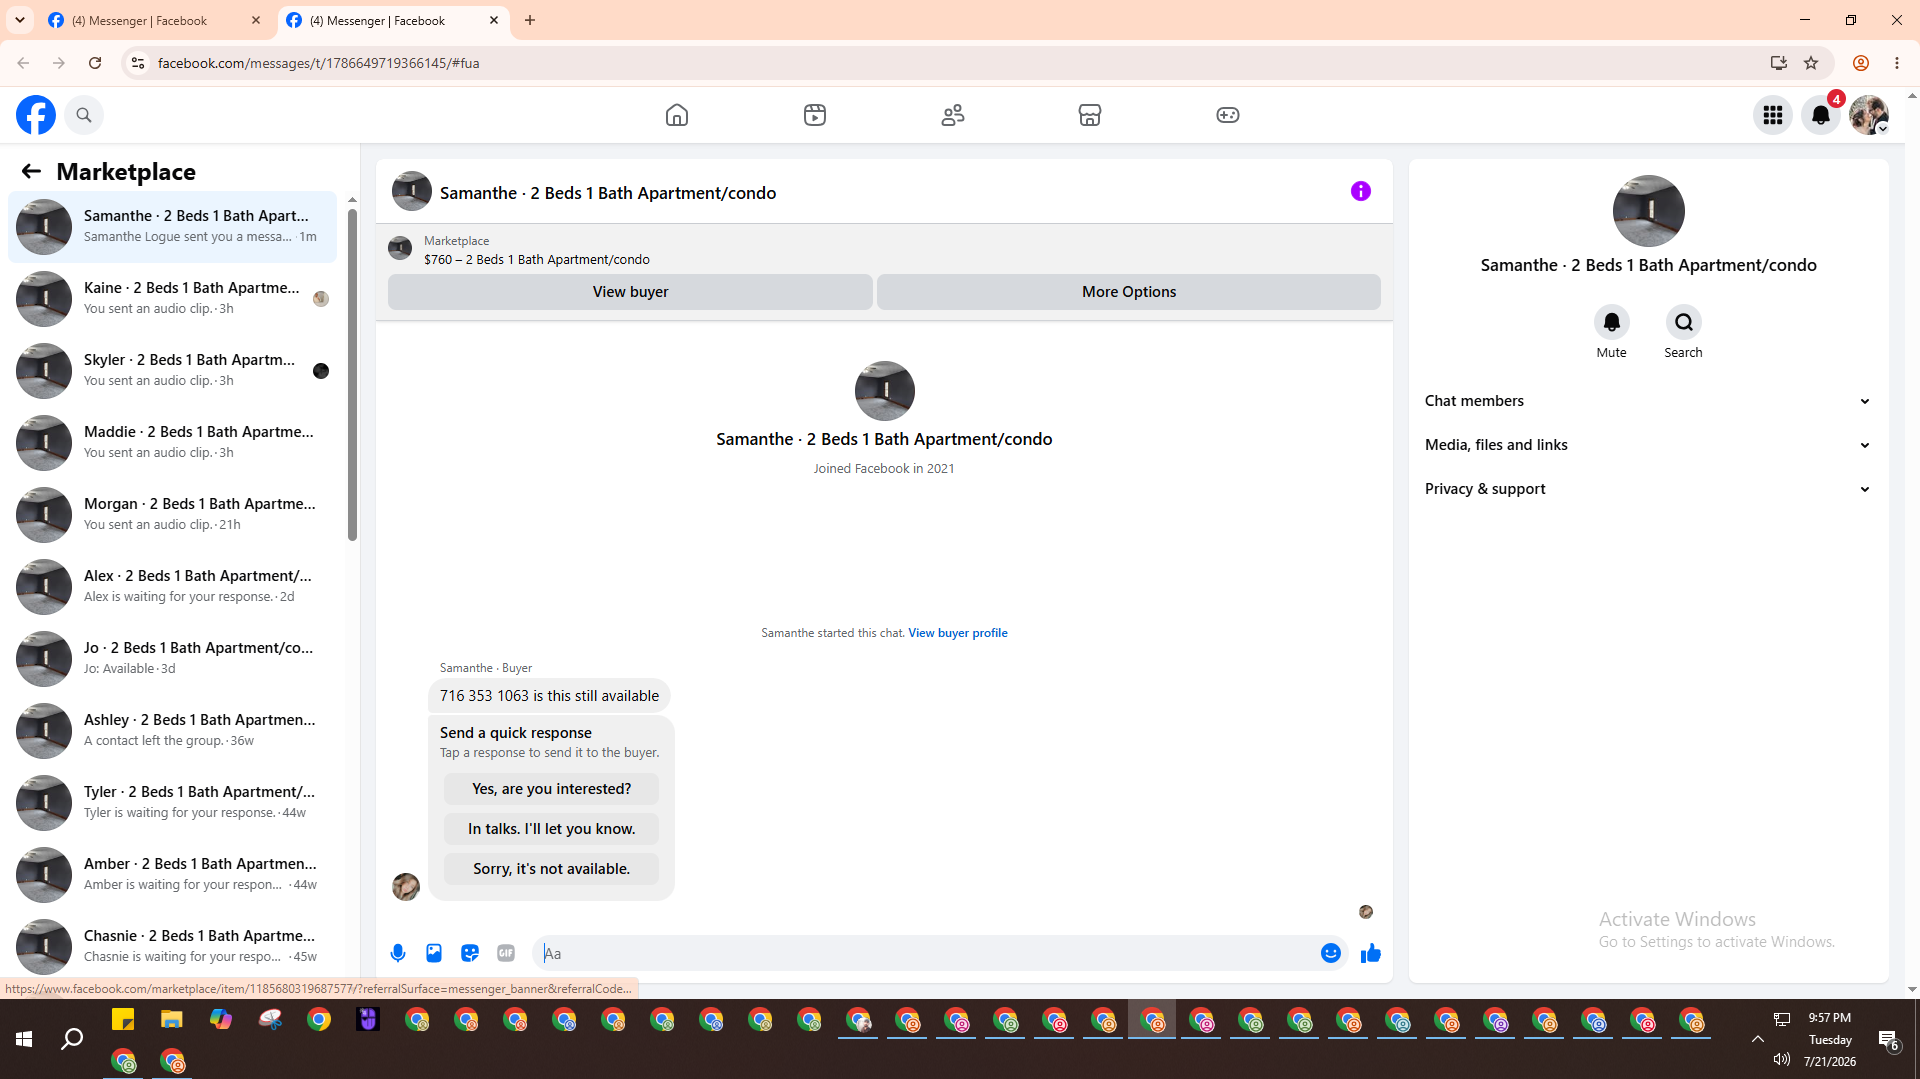Open the account profile picture menu

pyautogui.click(x=1869, y=115)
